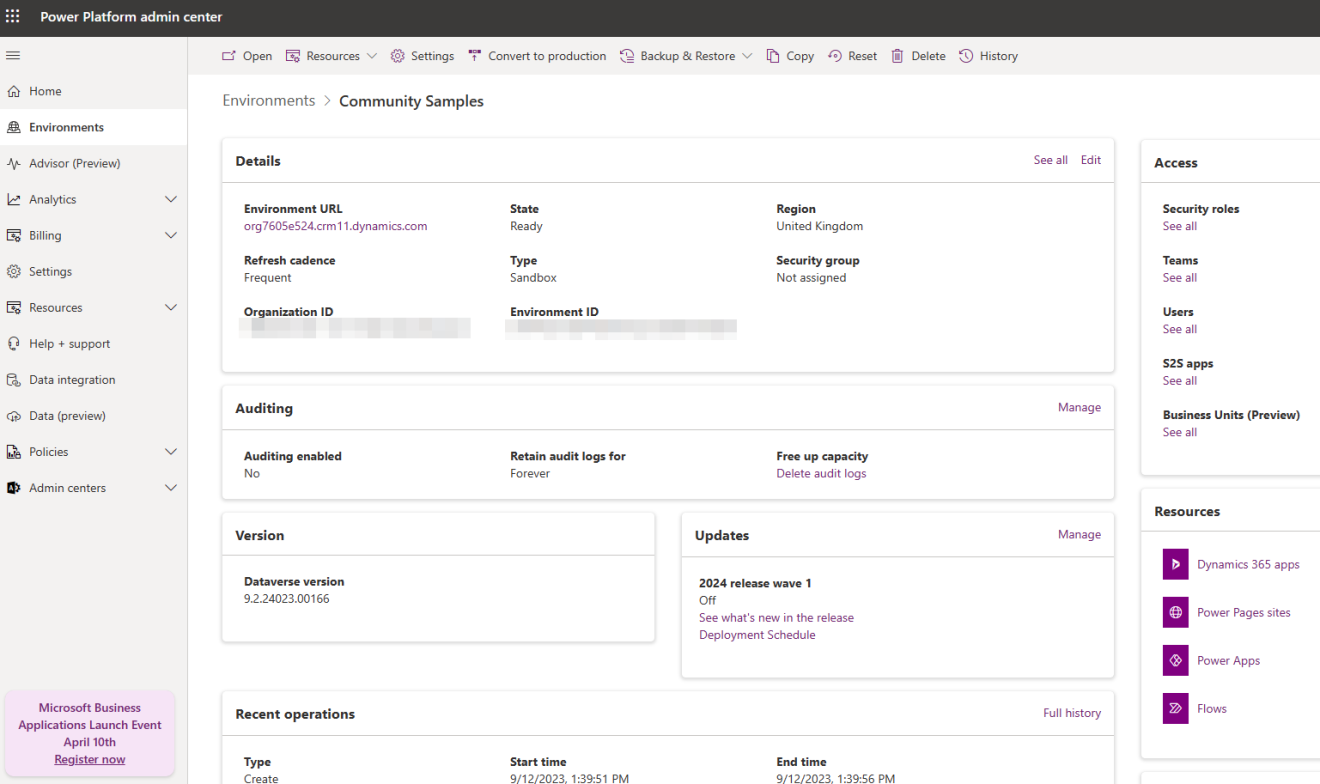1320x784 pixels.
Task: Open Help + support from the sidebar
Action: [68, 343]
